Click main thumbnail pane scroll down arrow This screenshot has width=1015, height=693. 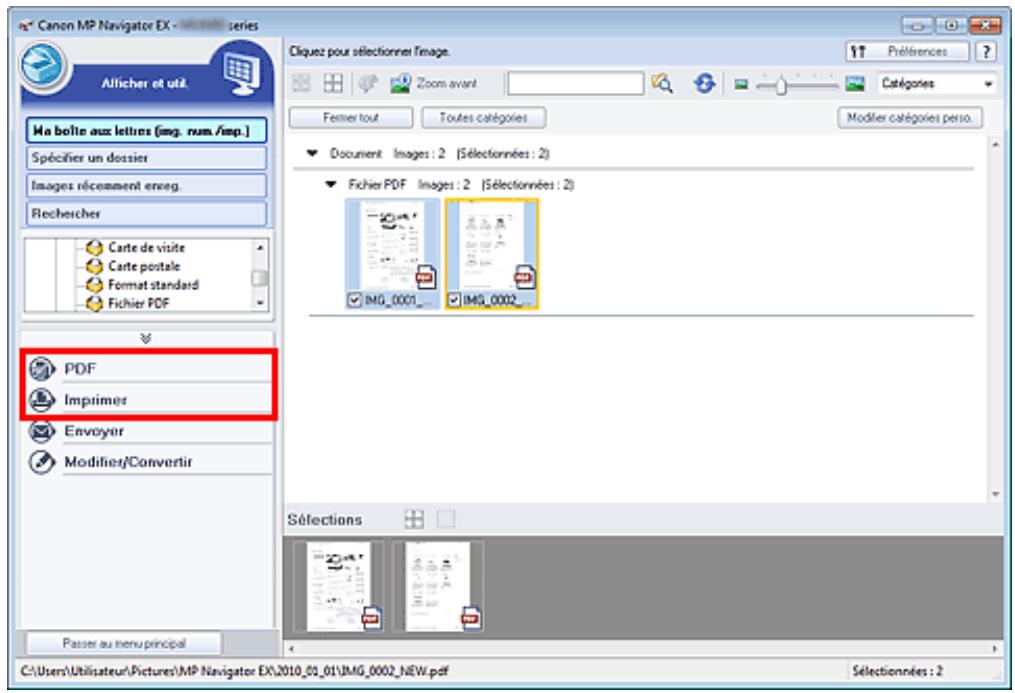point(995,494)
